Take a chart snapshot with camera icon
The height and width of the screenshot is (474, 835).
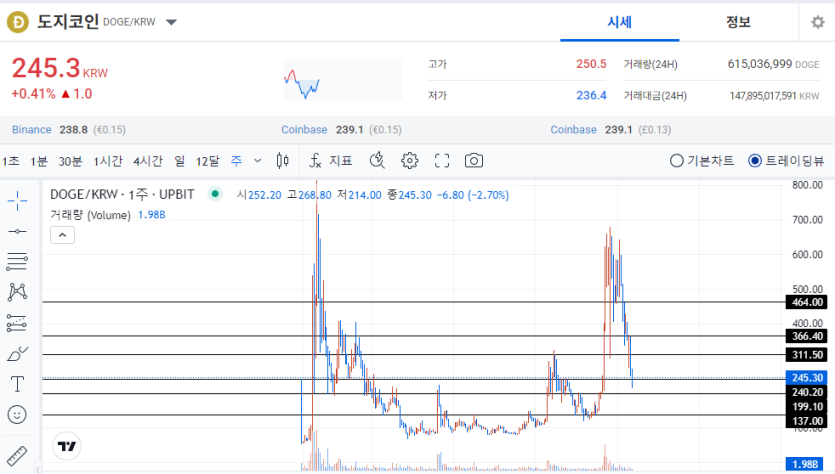474,161
